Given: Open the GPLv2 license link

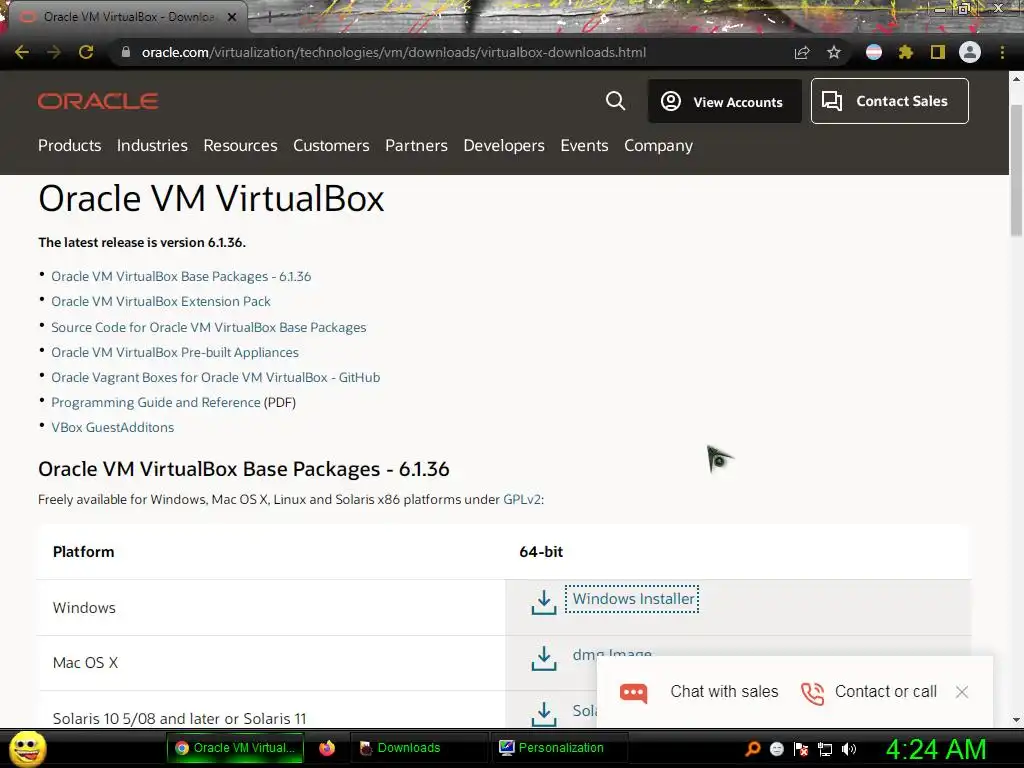Looking at the screenshot, I should pyautogui.click(x=522, y=500).
